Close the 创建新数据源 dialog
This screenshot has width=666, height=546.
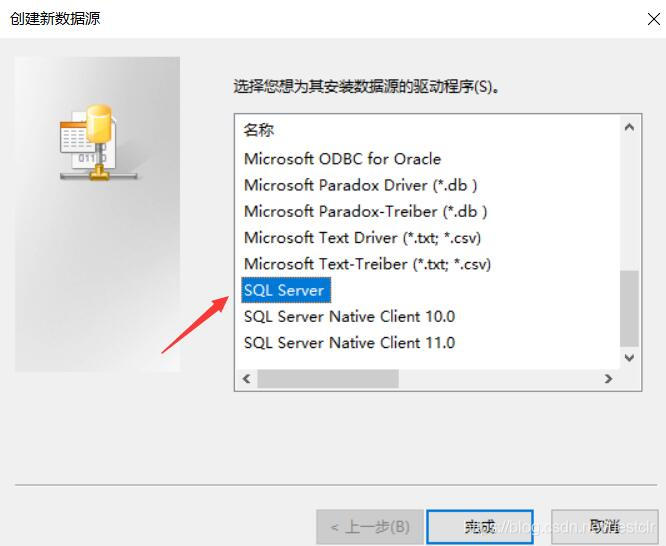[654, 19]
